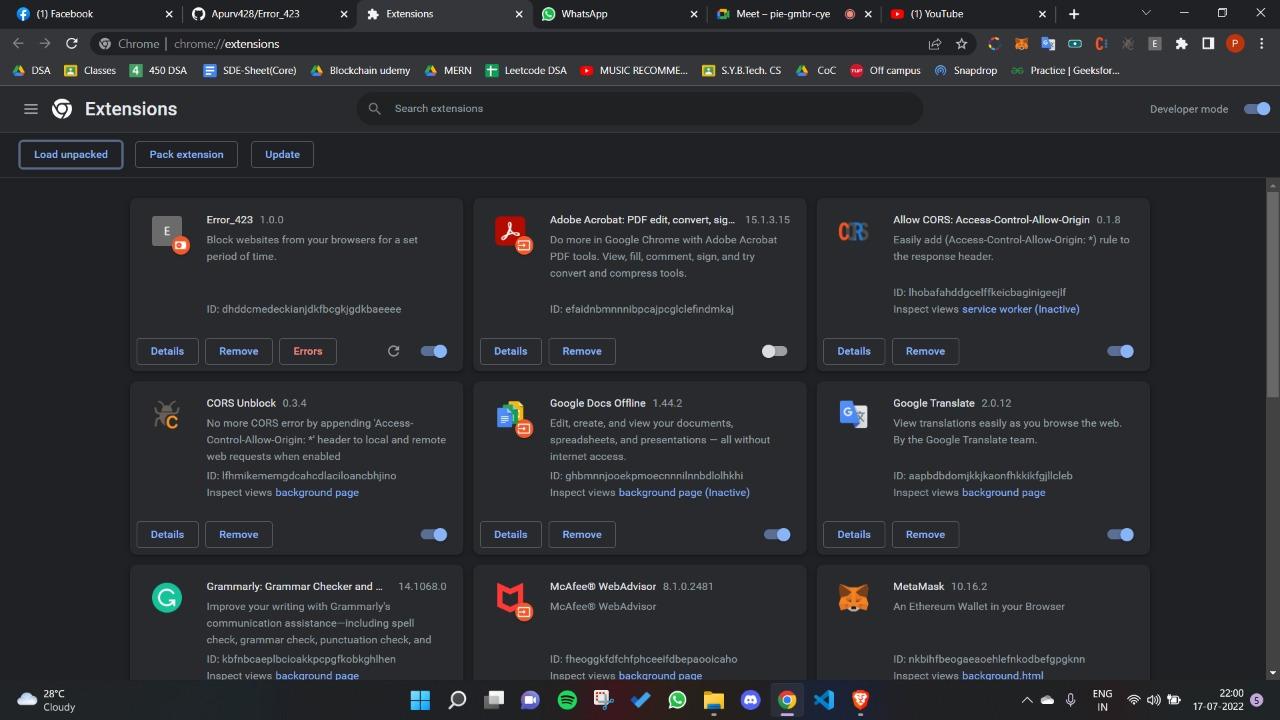The image size is (1280, 720).
Task: Open the Blockchain udemy bookmark
Action: point(360,70)
